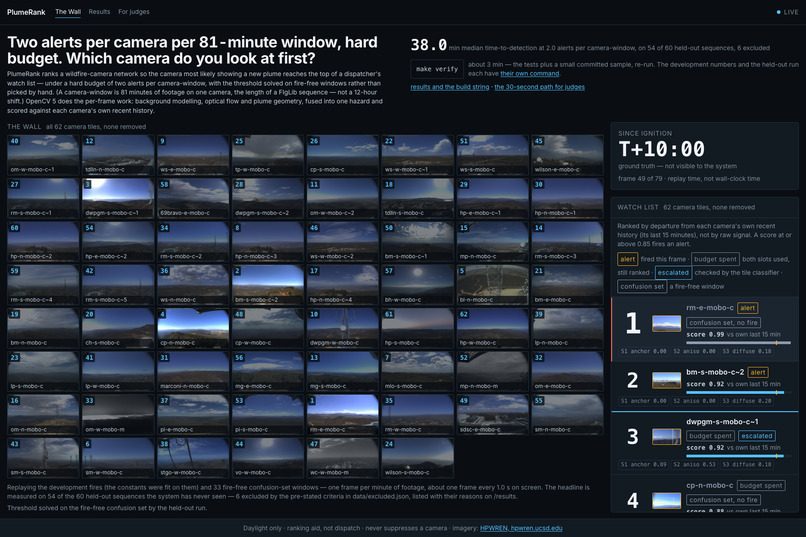Visit the HPWREN hpwren.ucsd.edu link

click(x=521, y=528)
